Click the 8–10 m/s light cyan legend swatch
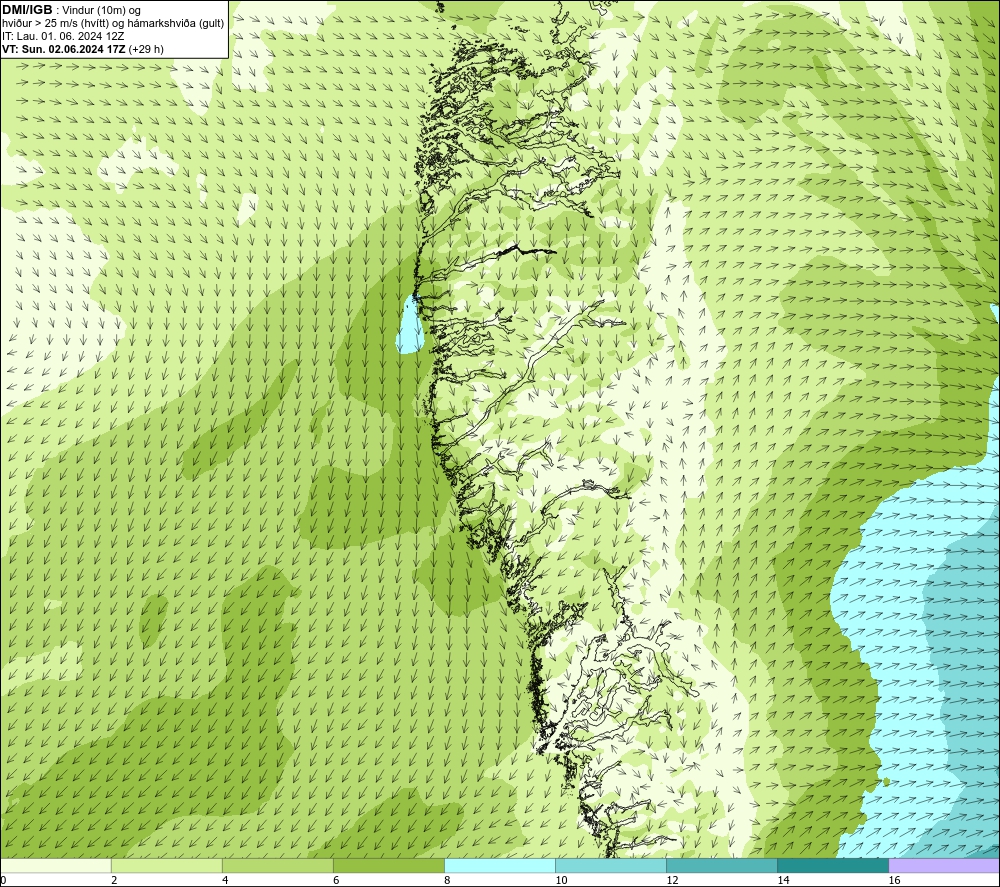Screen dimensions: 1000x887 click(x=499, y=865)
